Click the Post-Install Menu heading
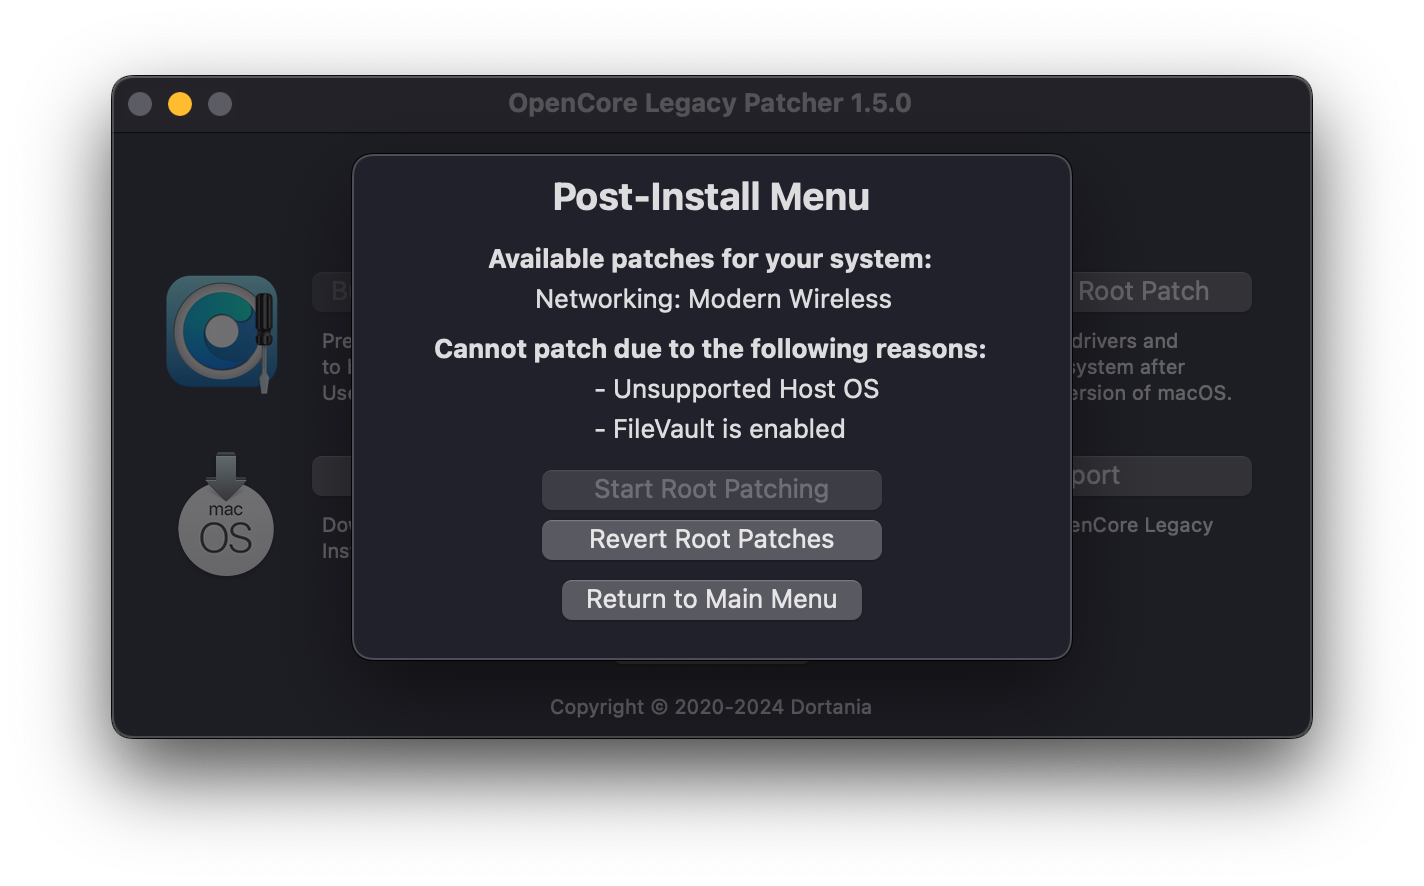 tap(711, 197)
